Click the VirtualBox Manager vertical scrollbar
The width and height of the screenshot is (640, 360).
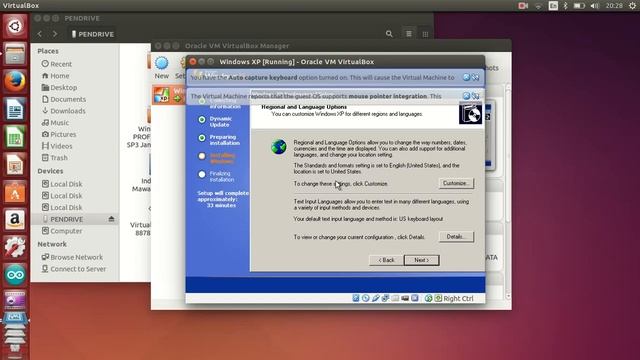click(x=508, y=192)
